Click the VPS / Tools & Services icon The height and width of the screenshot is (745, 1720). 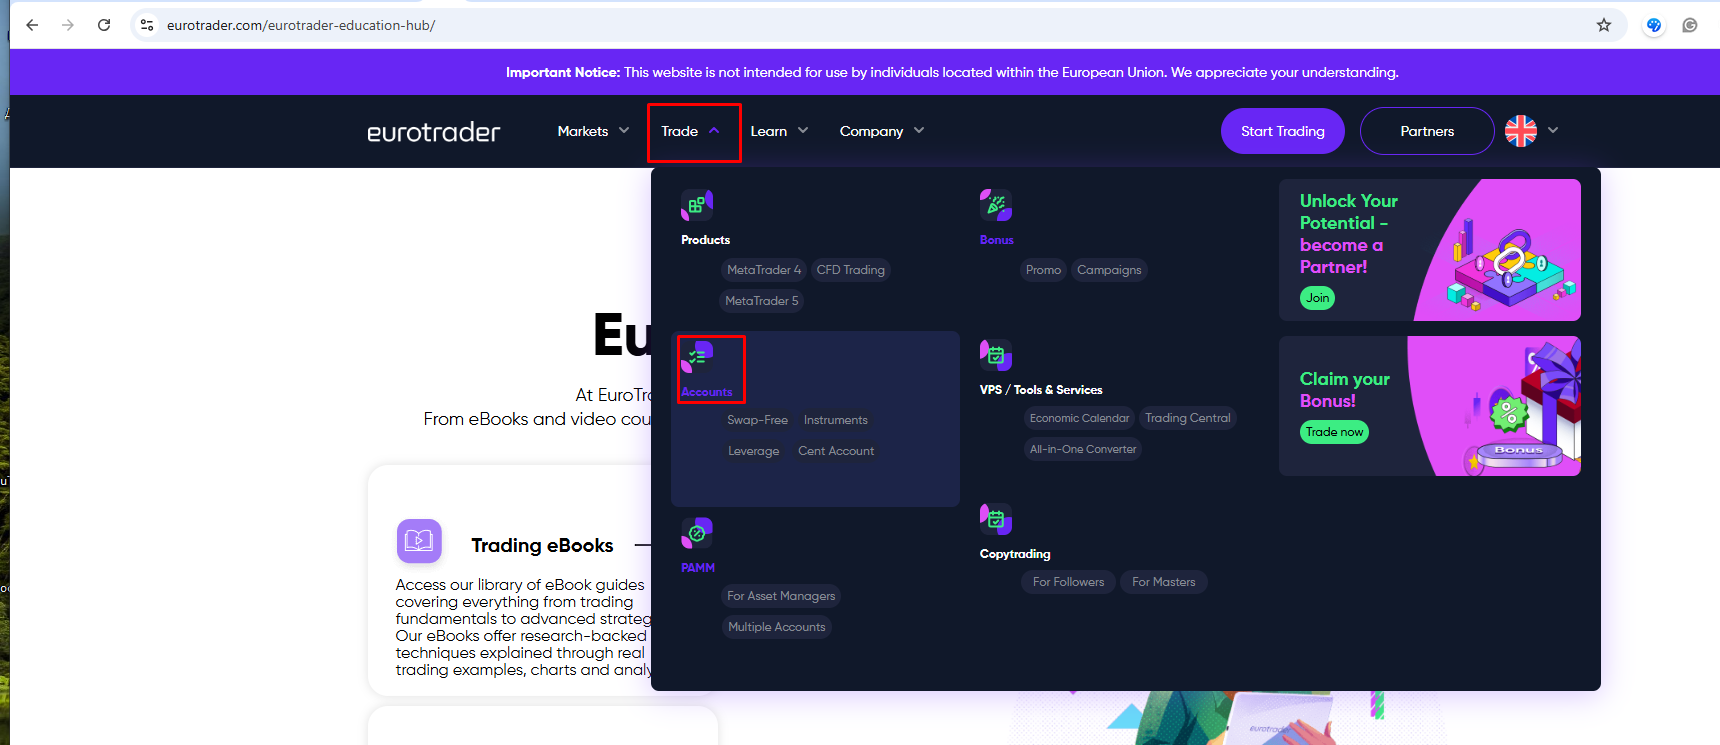(x=996, y=355)
